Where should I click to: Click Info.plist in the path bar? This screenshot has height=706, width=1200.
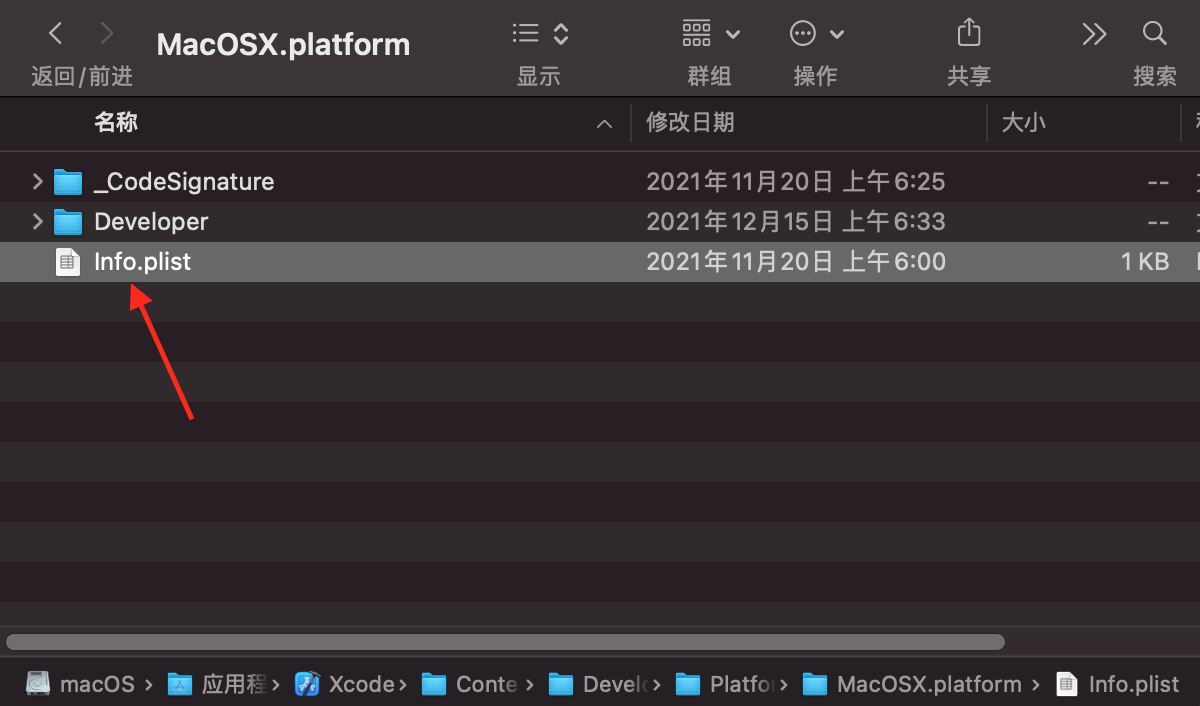tap(1119, 684)
